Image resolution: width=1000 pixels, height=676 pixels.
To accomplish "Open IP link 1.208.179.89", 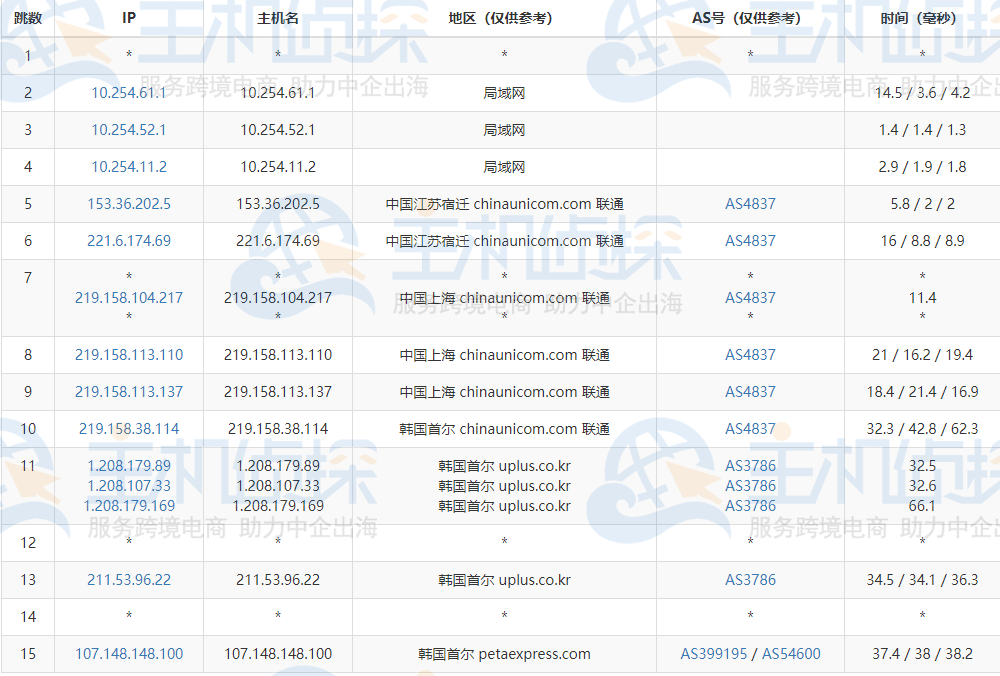I will (129, 465).
